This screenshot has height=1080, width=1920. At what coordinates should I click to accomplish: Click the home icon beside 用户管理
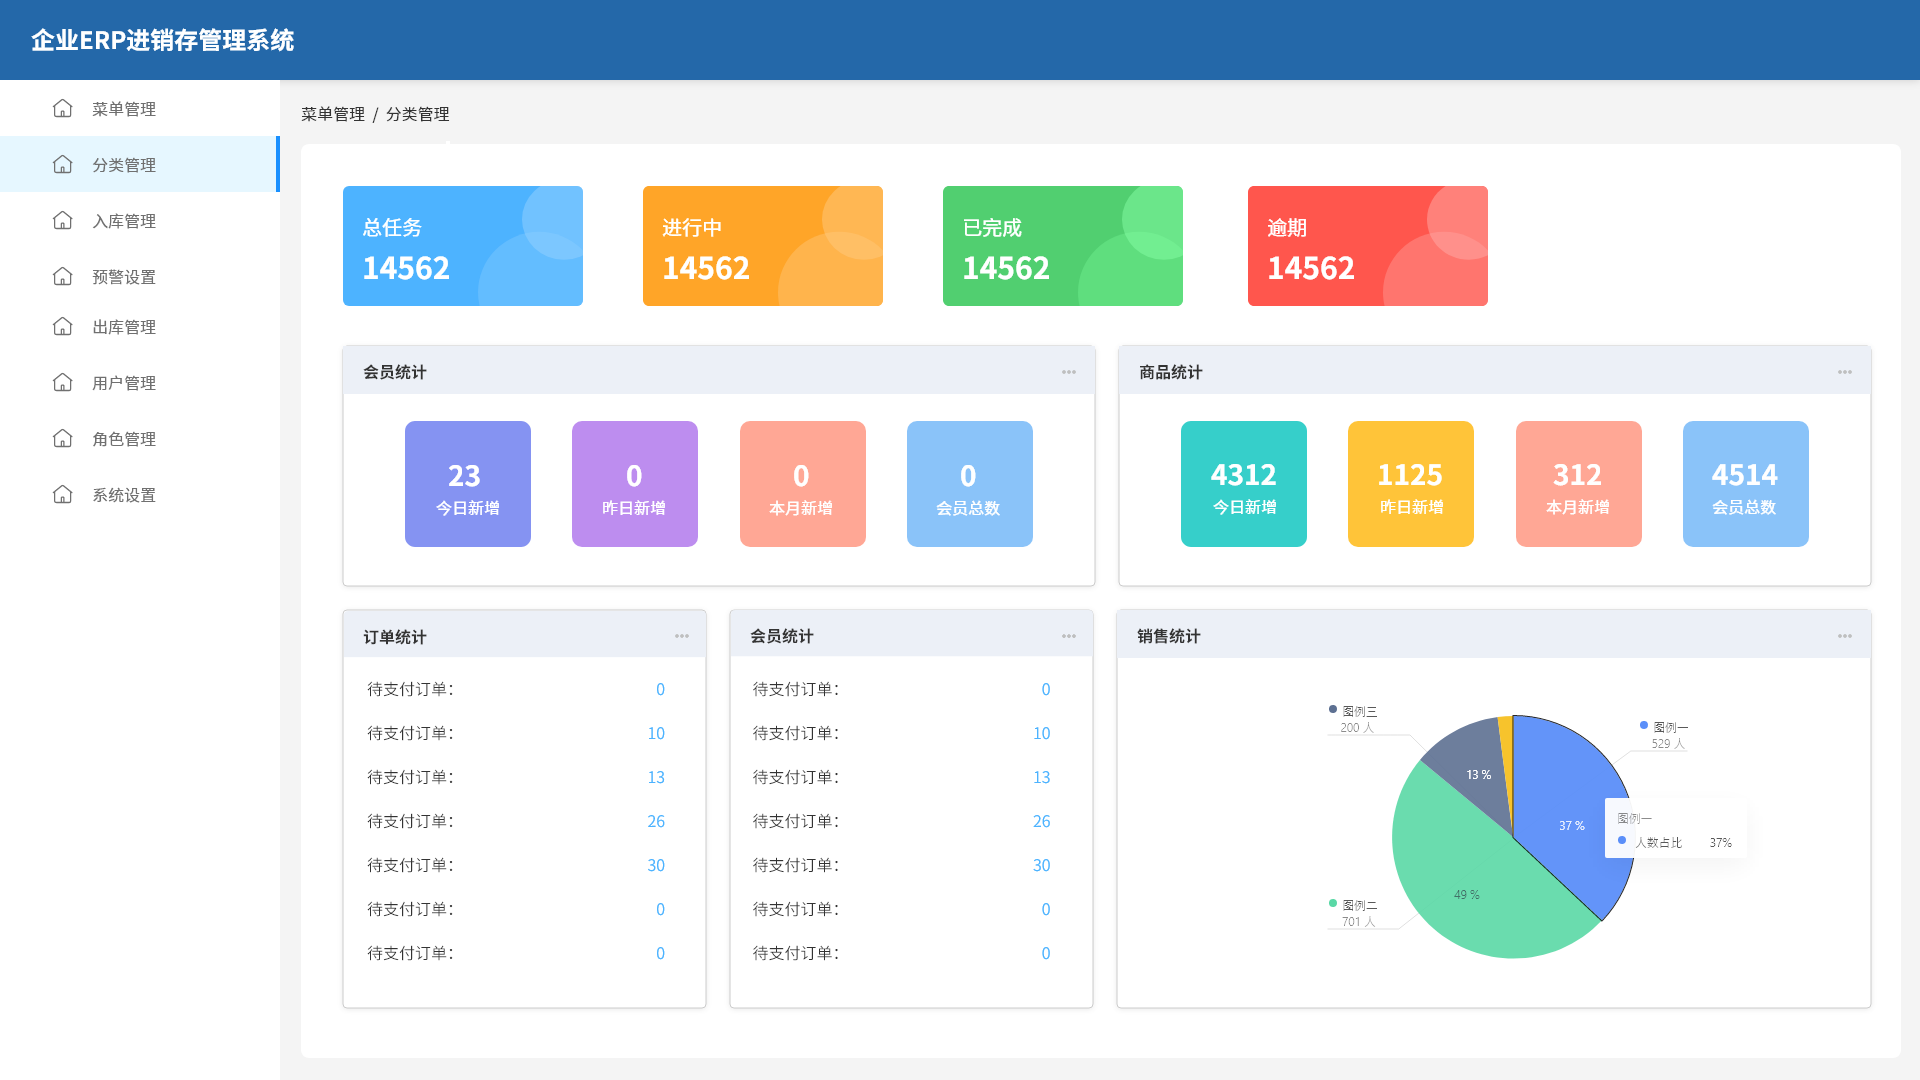(x=63, y=382)
